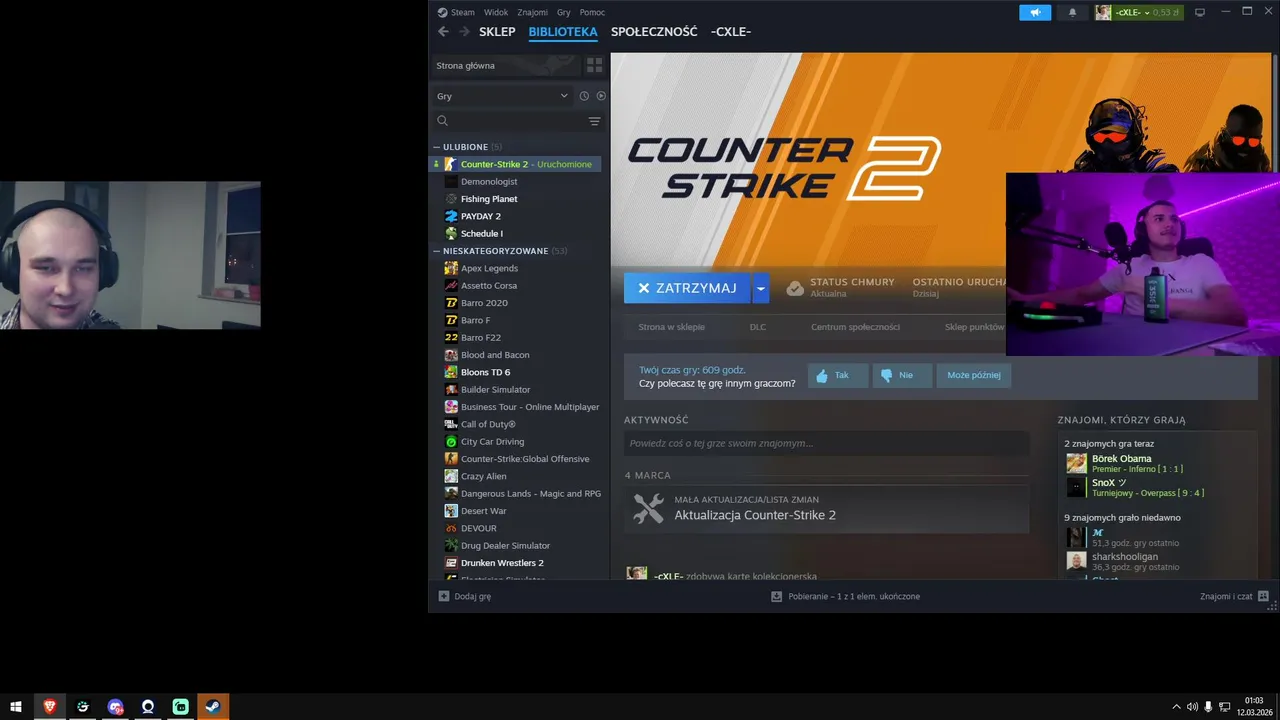Select Drunken Wrestlers 2 in the library
Screen dimensions: 1280x720
(502, 563)
